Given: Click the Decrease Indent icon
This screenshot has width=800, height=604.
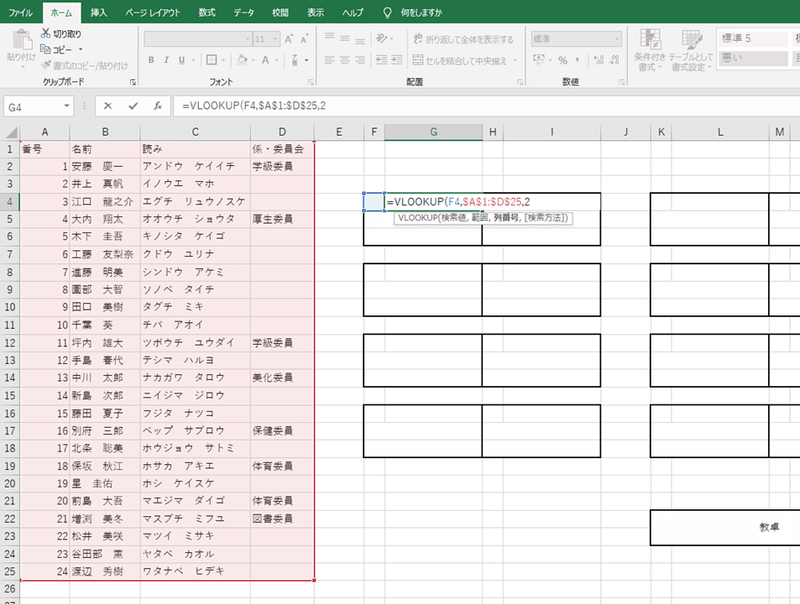Looking at the screenshot, I should [381, 60].
